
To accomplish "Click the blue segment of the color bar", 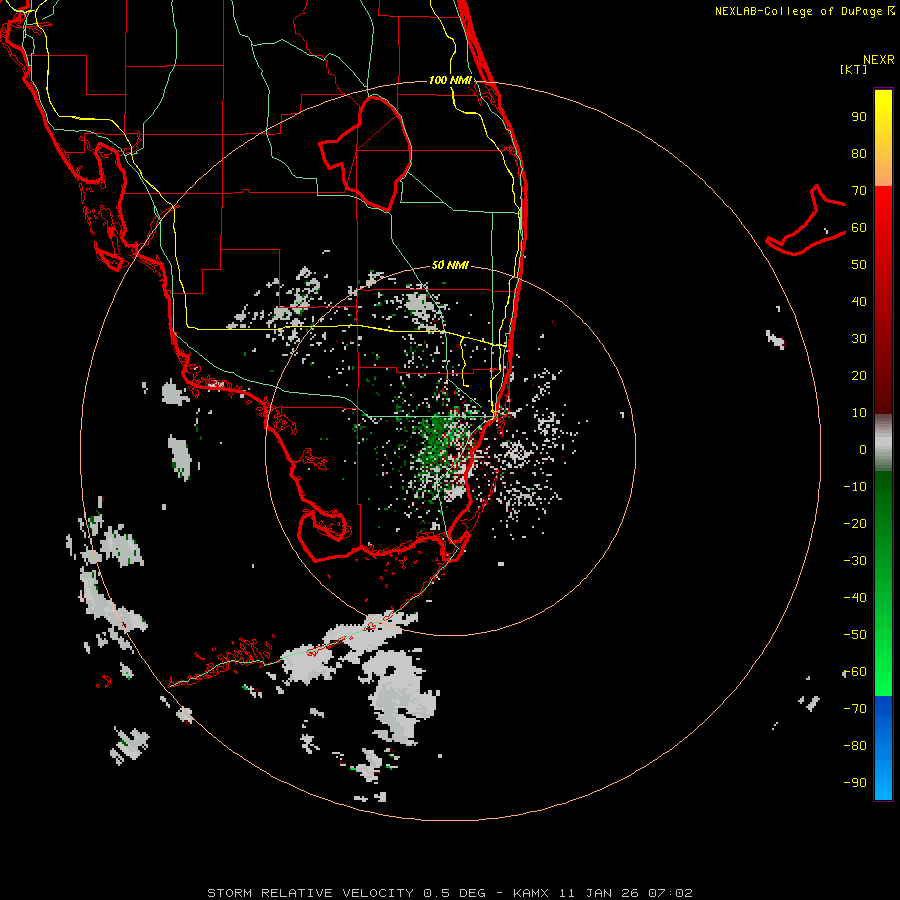I will click(x=883, y=748).
